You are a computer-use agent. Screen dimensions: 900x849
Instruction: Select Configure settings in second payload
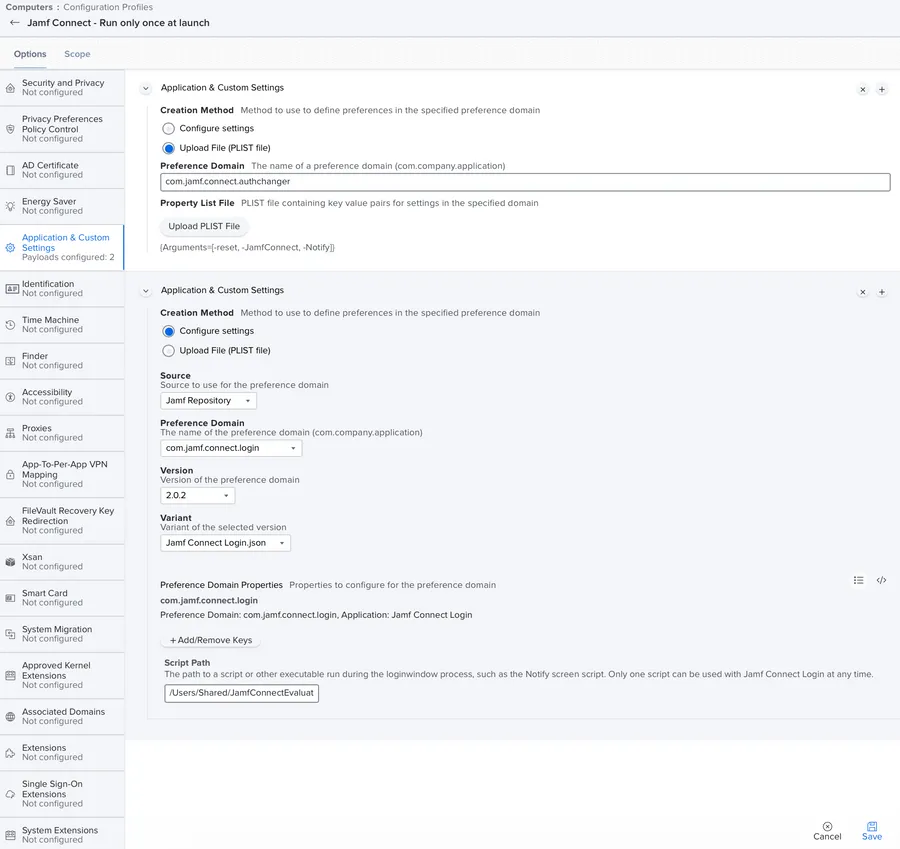[x=168, y=331]
